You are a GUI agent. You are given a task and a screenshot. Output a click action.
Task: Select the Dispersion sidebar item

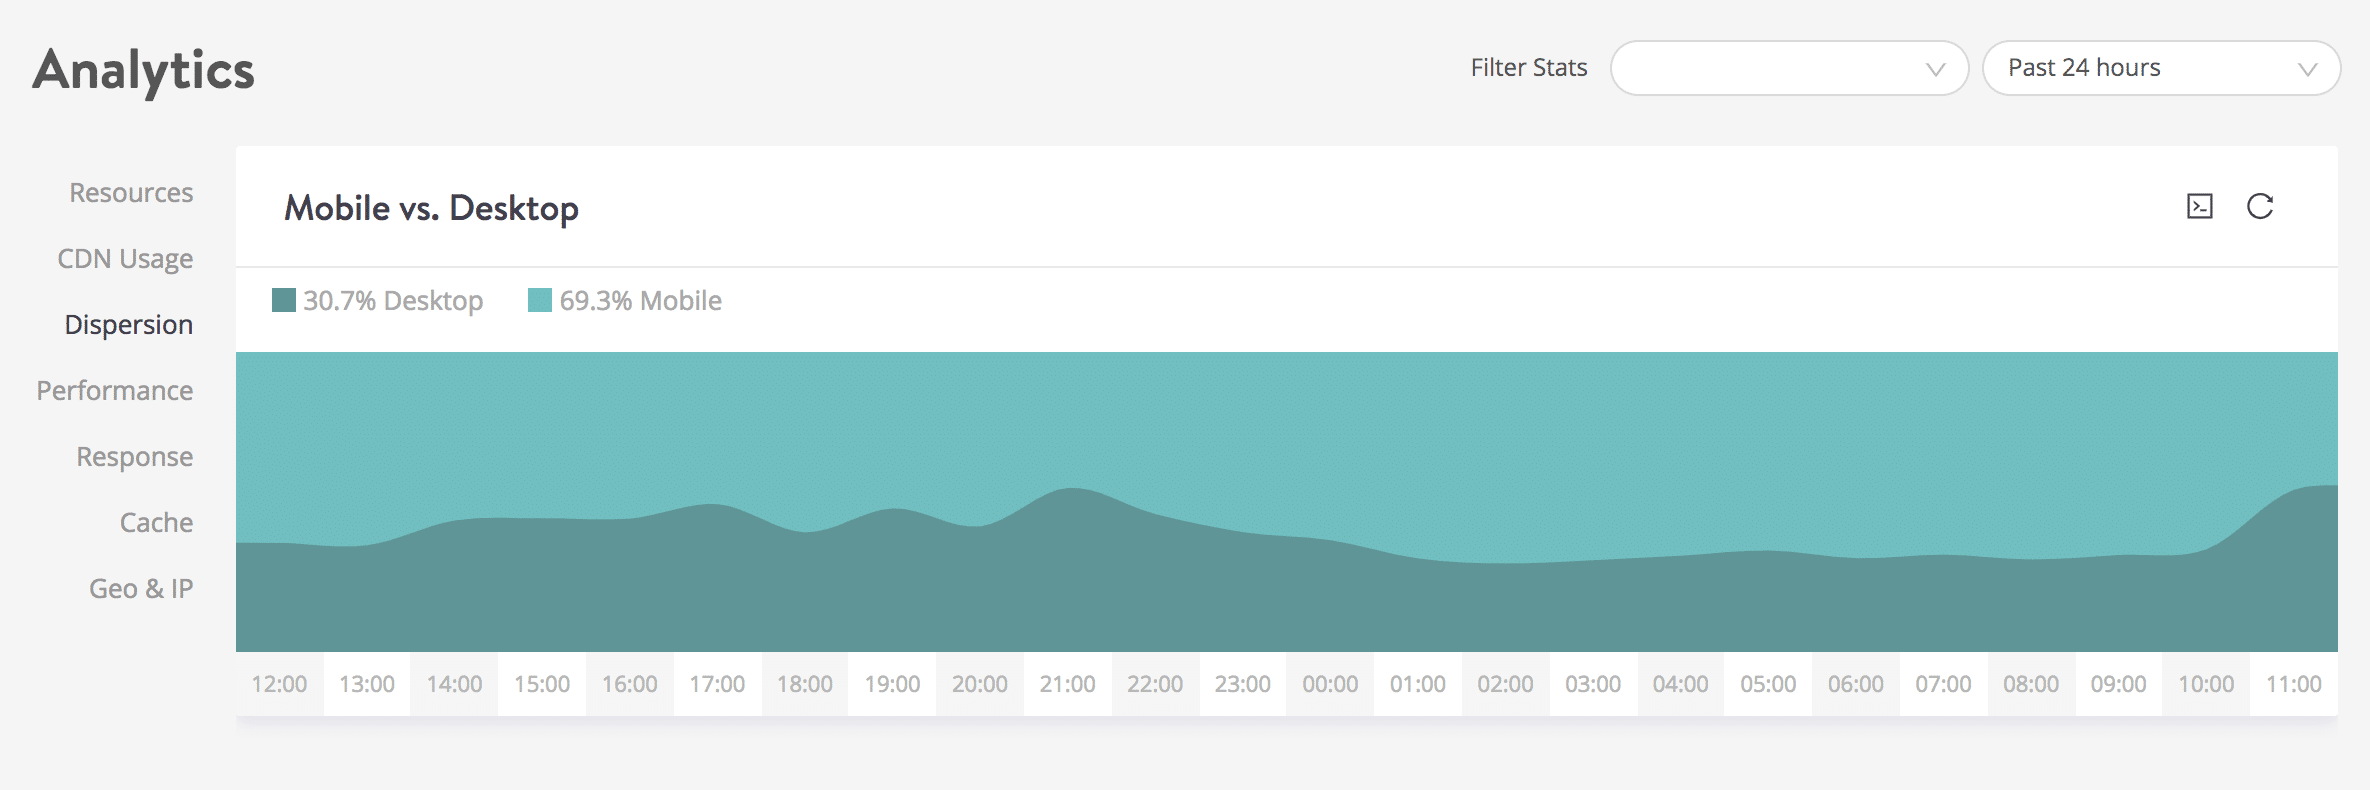pos(129,324)
